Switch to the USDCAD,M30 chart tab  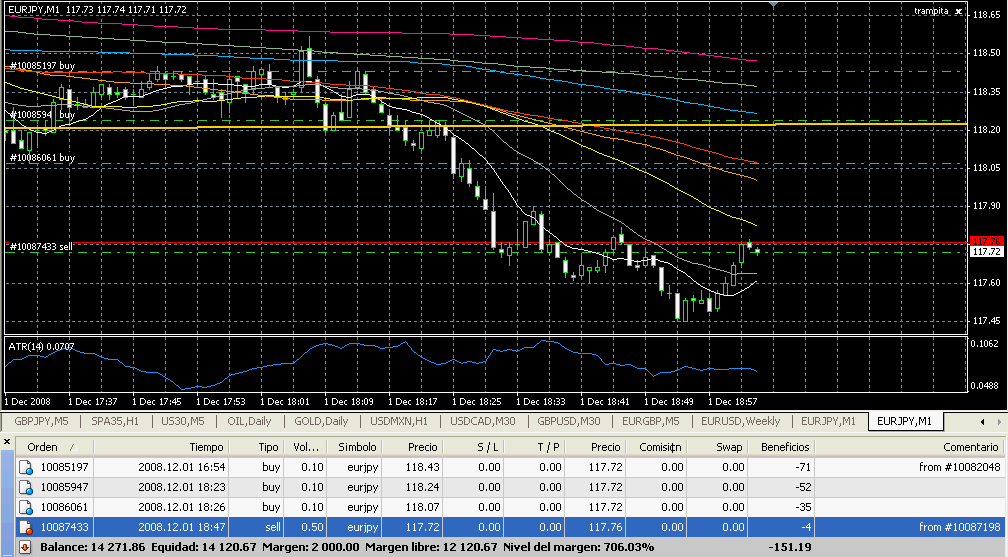[482, 421]
